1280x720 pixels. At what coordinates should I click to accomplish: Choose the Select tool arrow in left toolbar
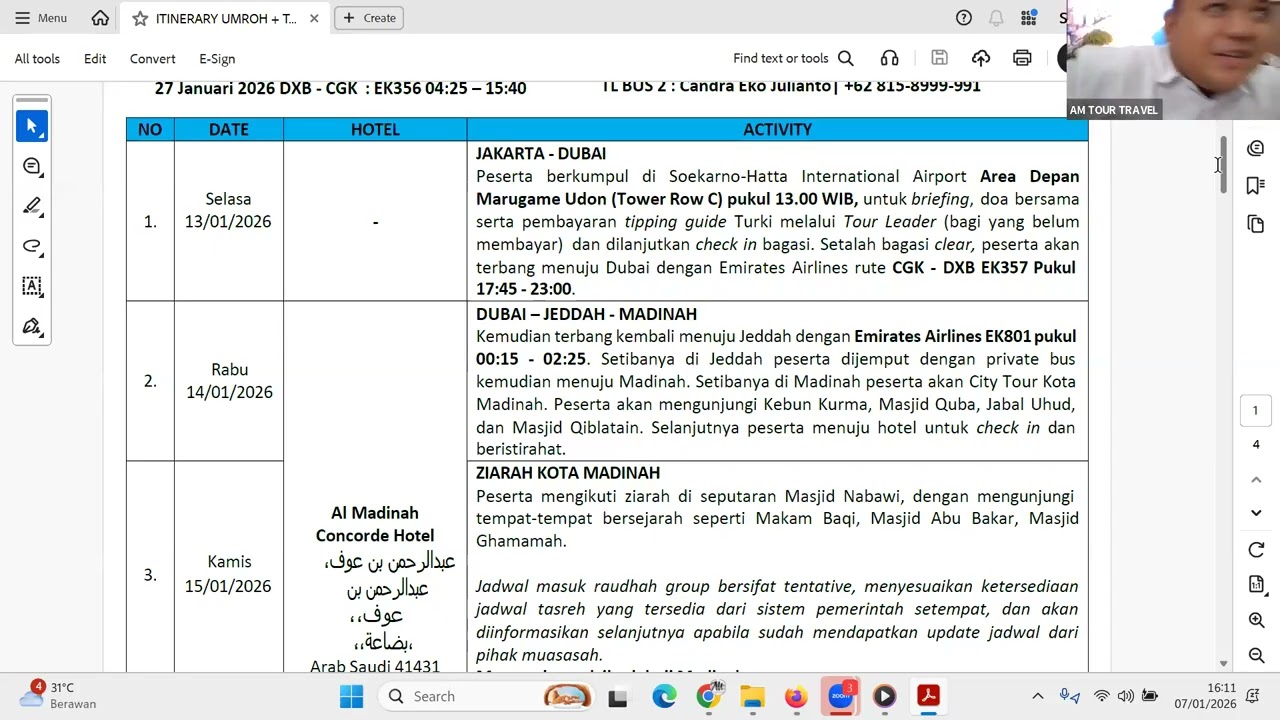(x=32, y=126)
